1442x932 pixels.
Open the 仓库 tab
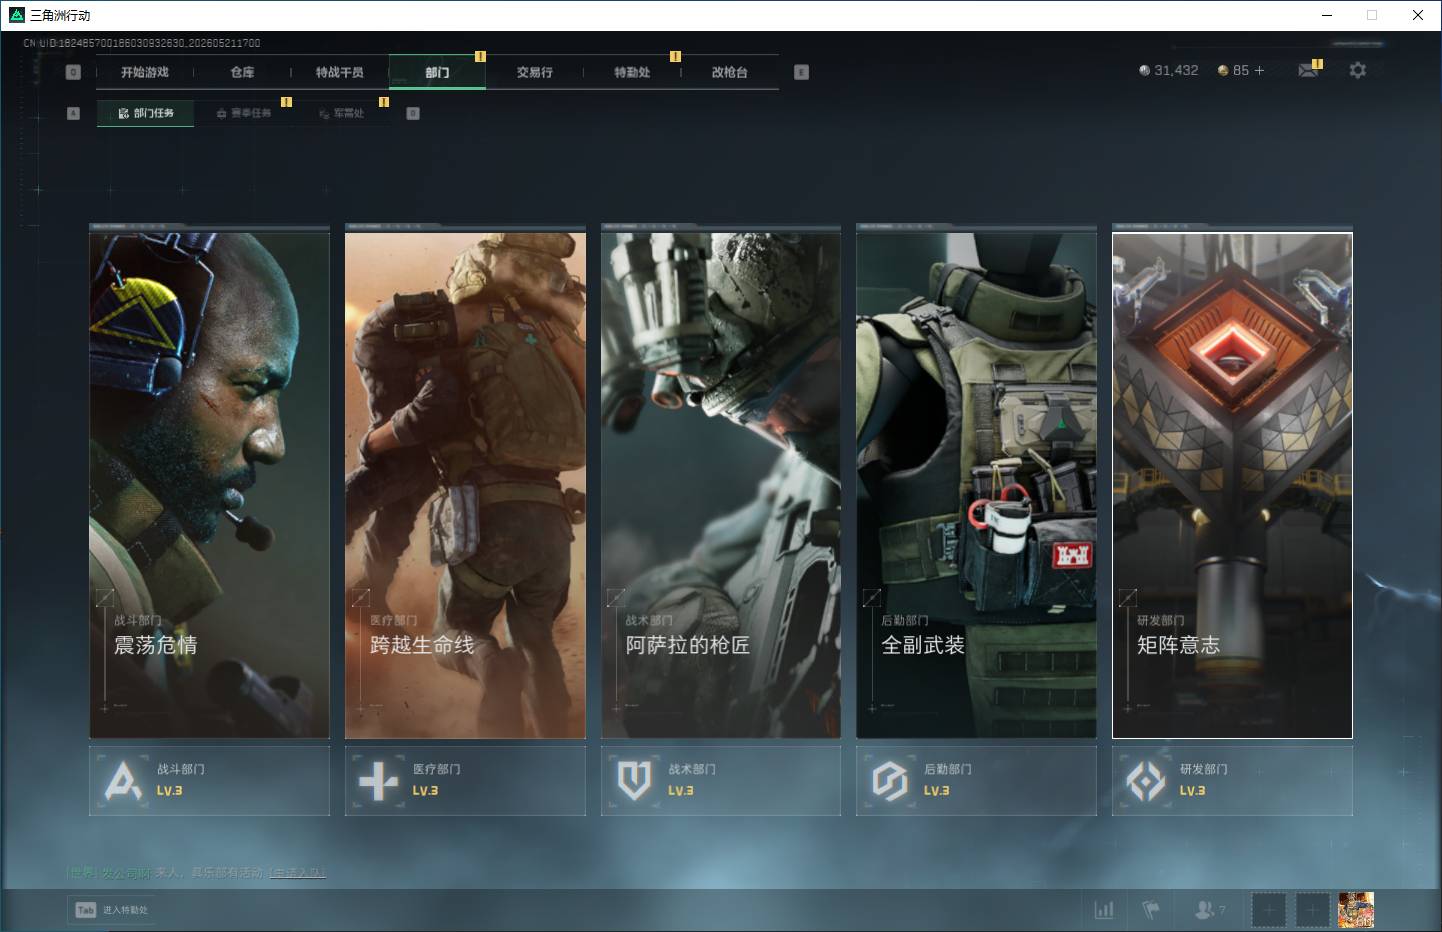pos(242,72)
